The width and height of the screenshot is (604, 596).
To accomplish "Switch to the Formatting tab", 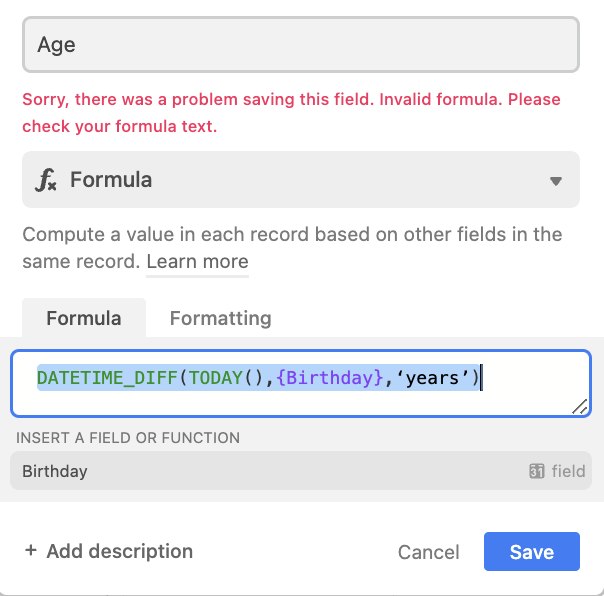I will tap(220, 318).
